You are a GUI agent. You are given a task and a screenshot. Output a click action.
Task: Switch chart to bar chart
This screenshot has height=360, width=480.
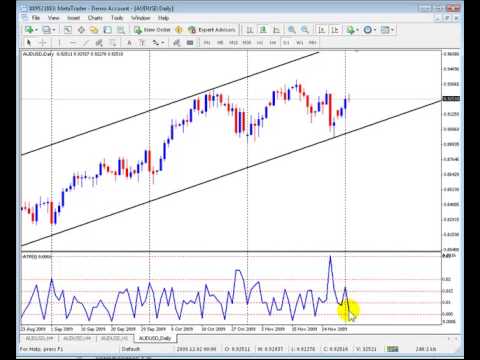point(249,30)
